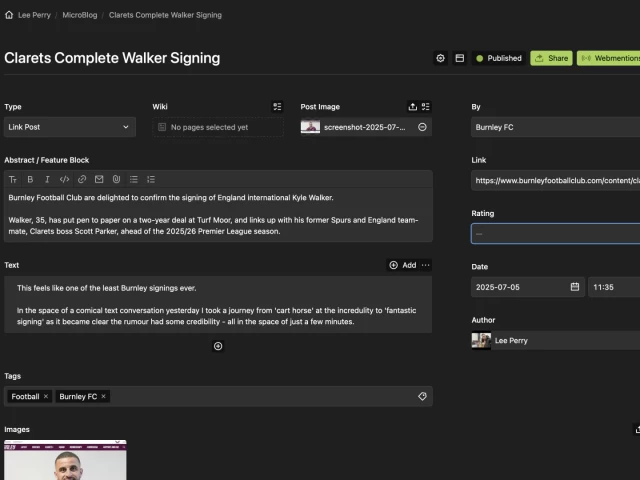Image resolution: width=640 pixels, height=480 pixels.
Task: Click the green Share button
Action: (x=551, y=58)
